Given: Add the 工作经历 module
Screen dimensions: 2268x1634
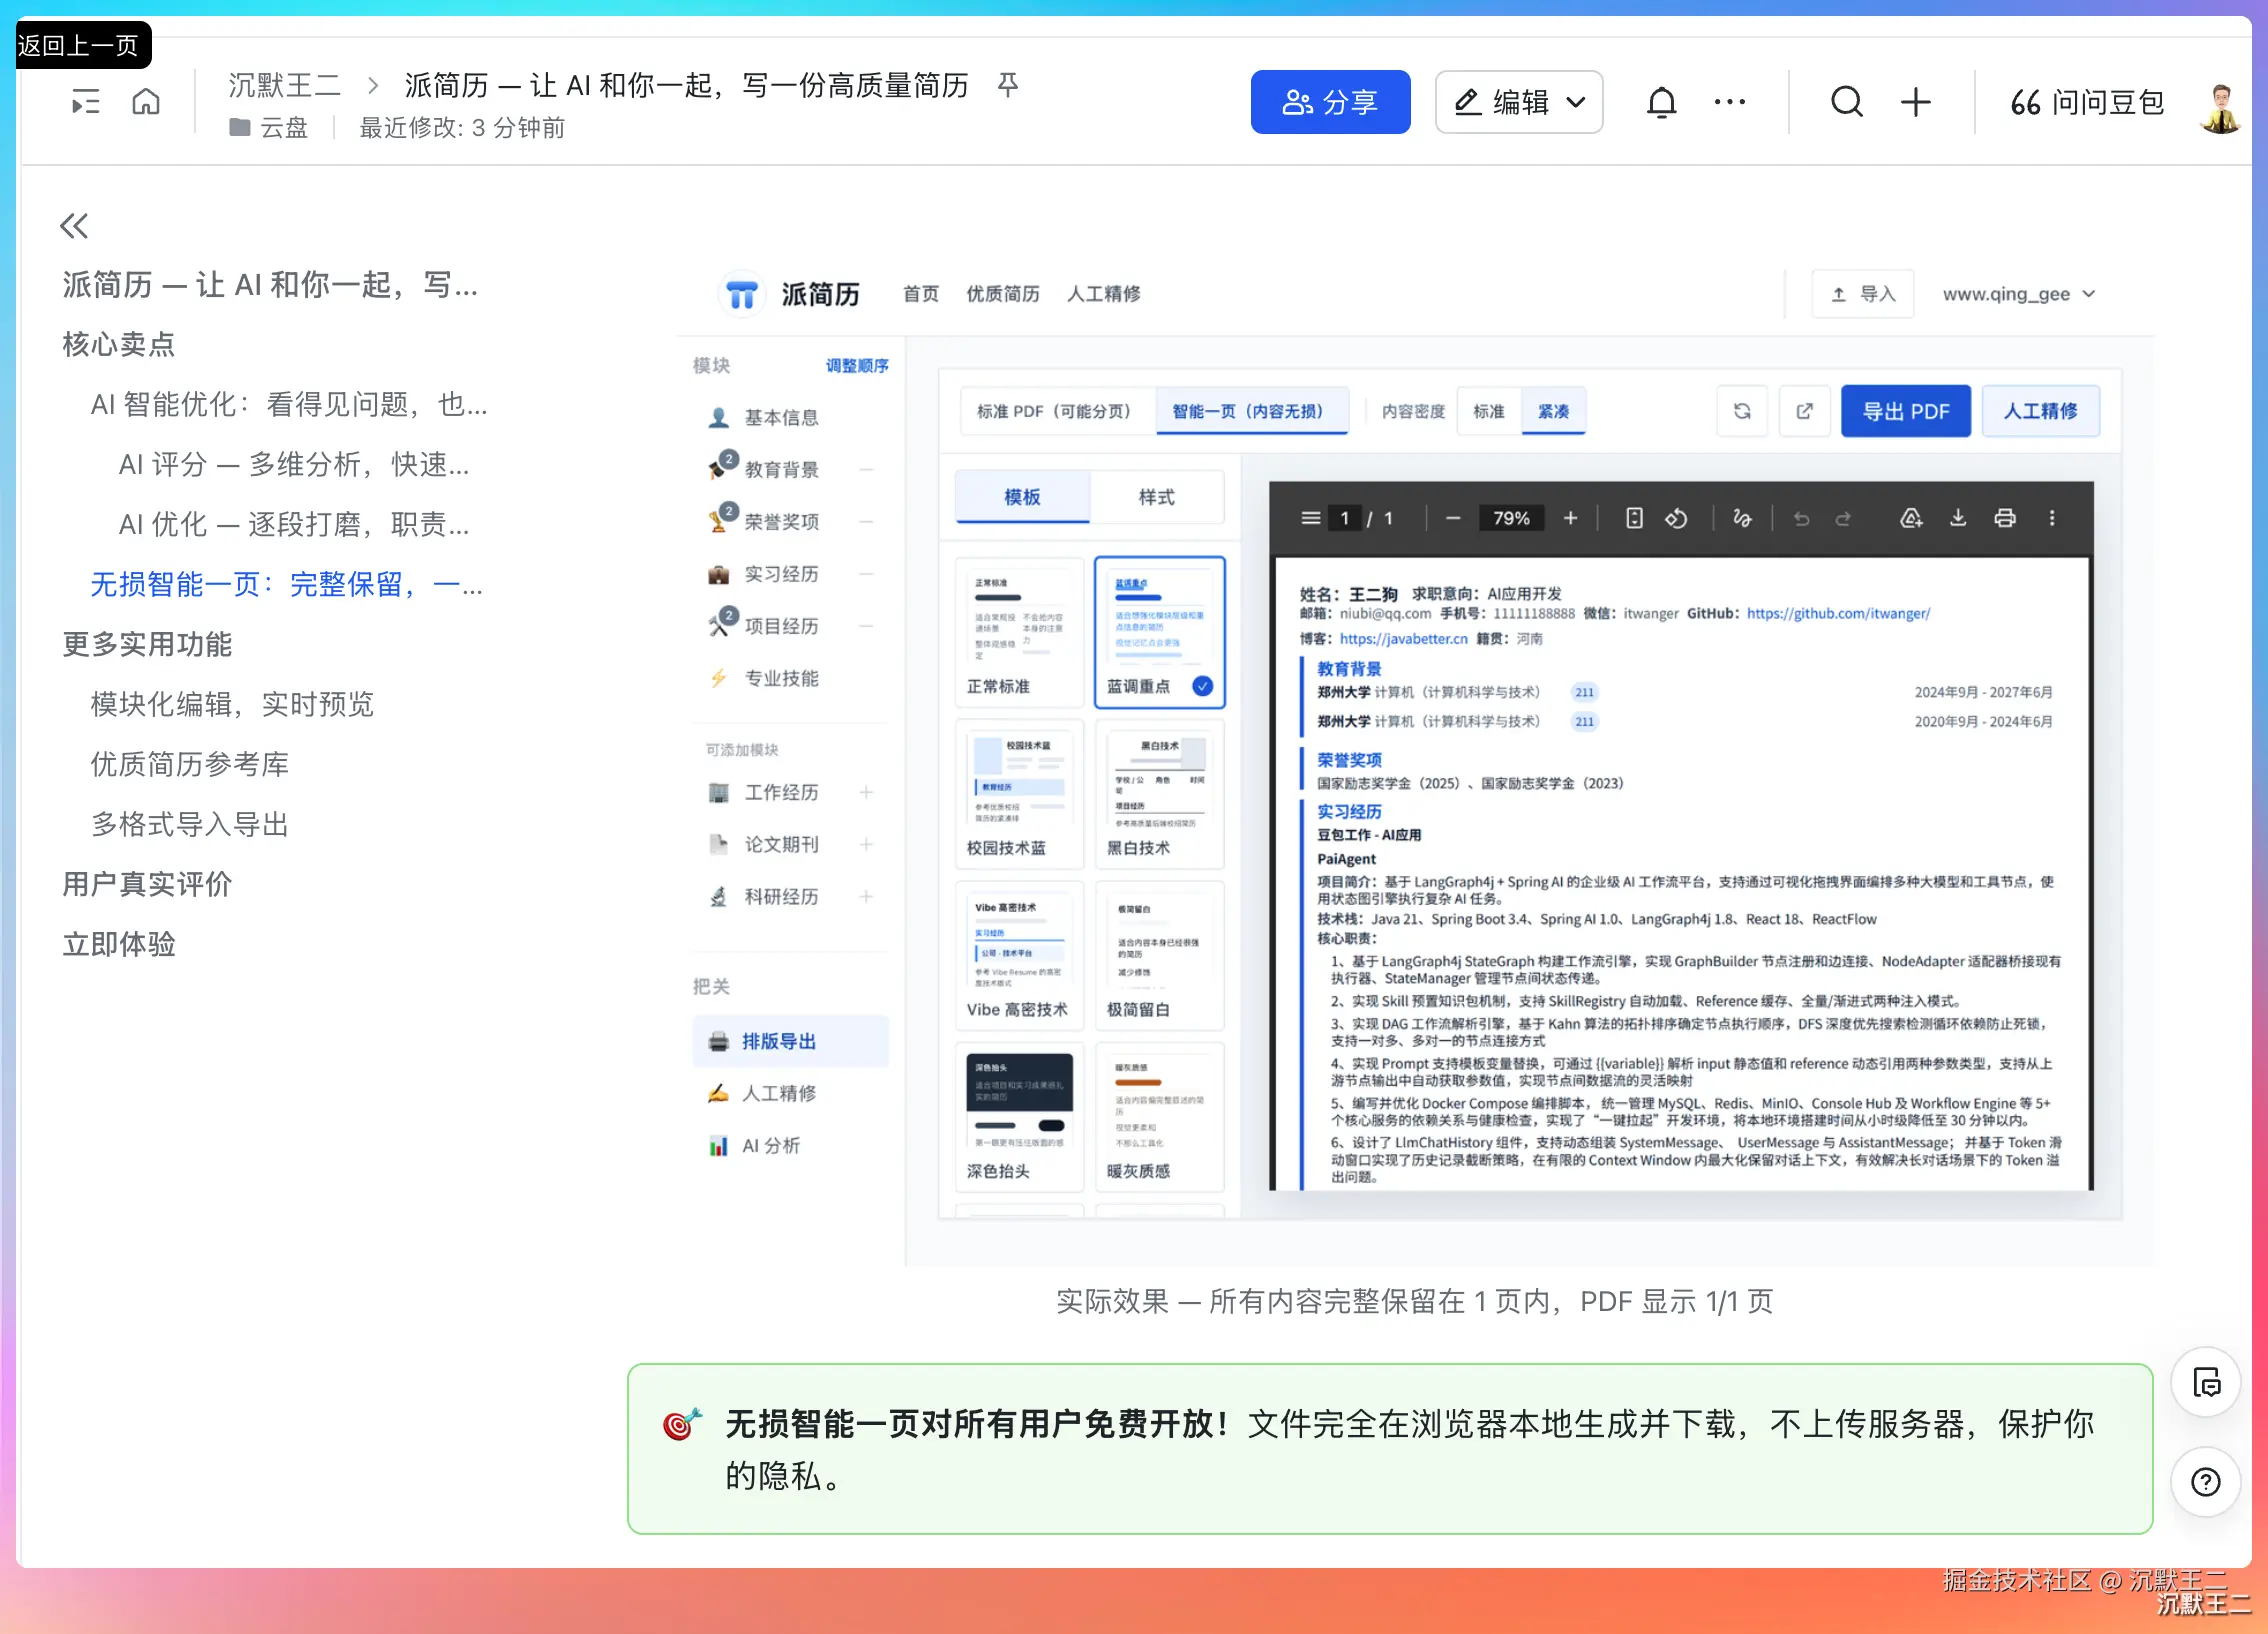Looking at the screenshot, I should click(x=866, y=792).
